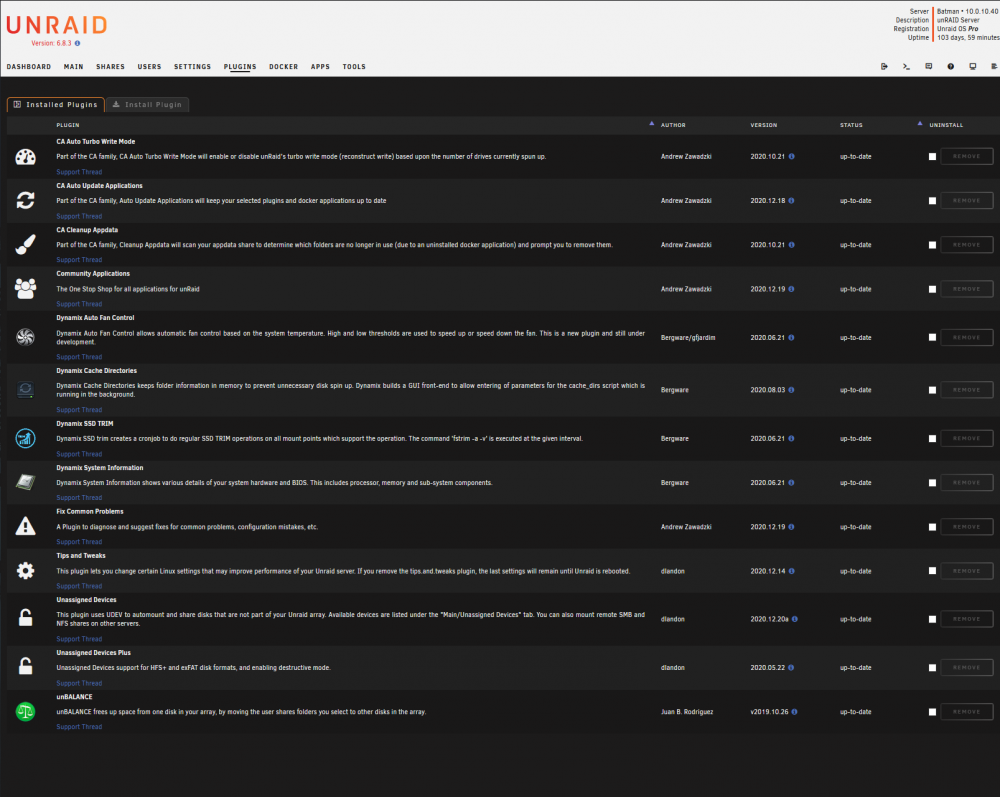
Task: Click the 'Bergware/gfjardim' author cell
Action: coord(688,338)
